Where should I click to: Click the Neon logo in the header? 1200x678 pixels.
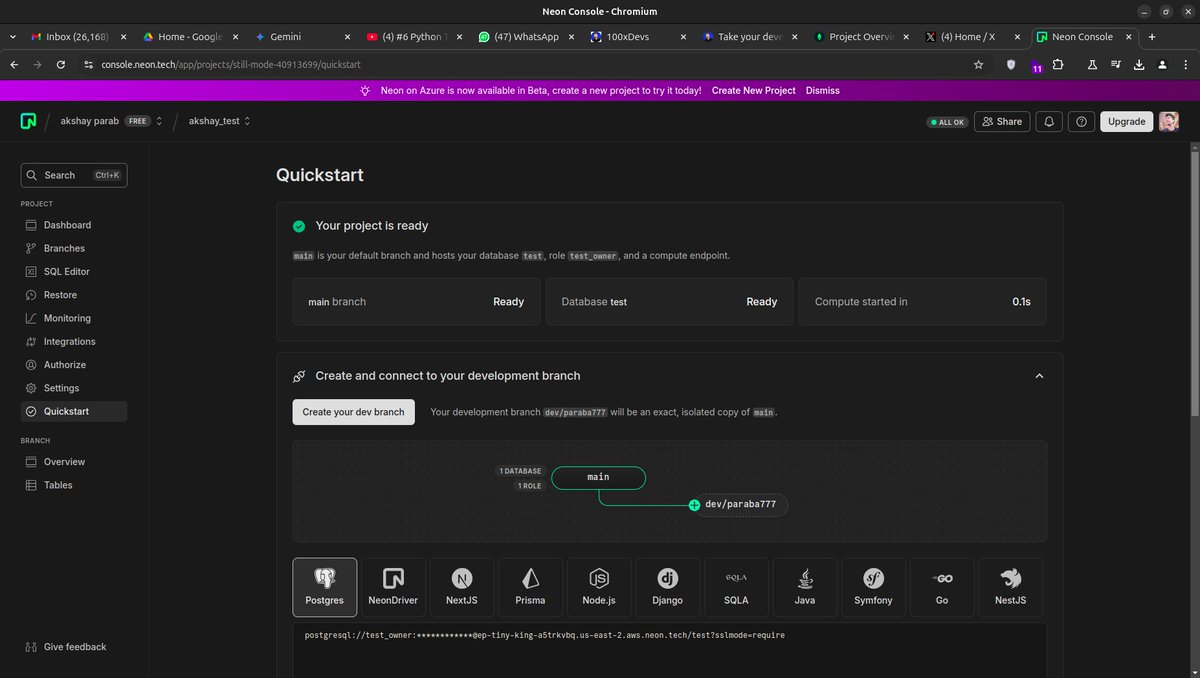(28, 121)
